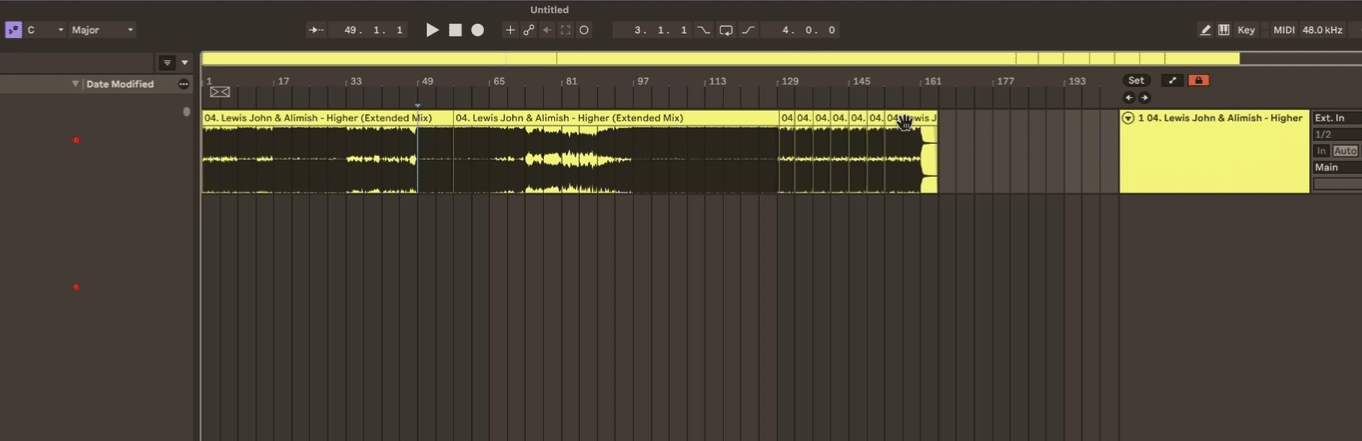Toggle the Automation Arm icon
This screenshot has width=1362, height=441.
click(529, 30)
